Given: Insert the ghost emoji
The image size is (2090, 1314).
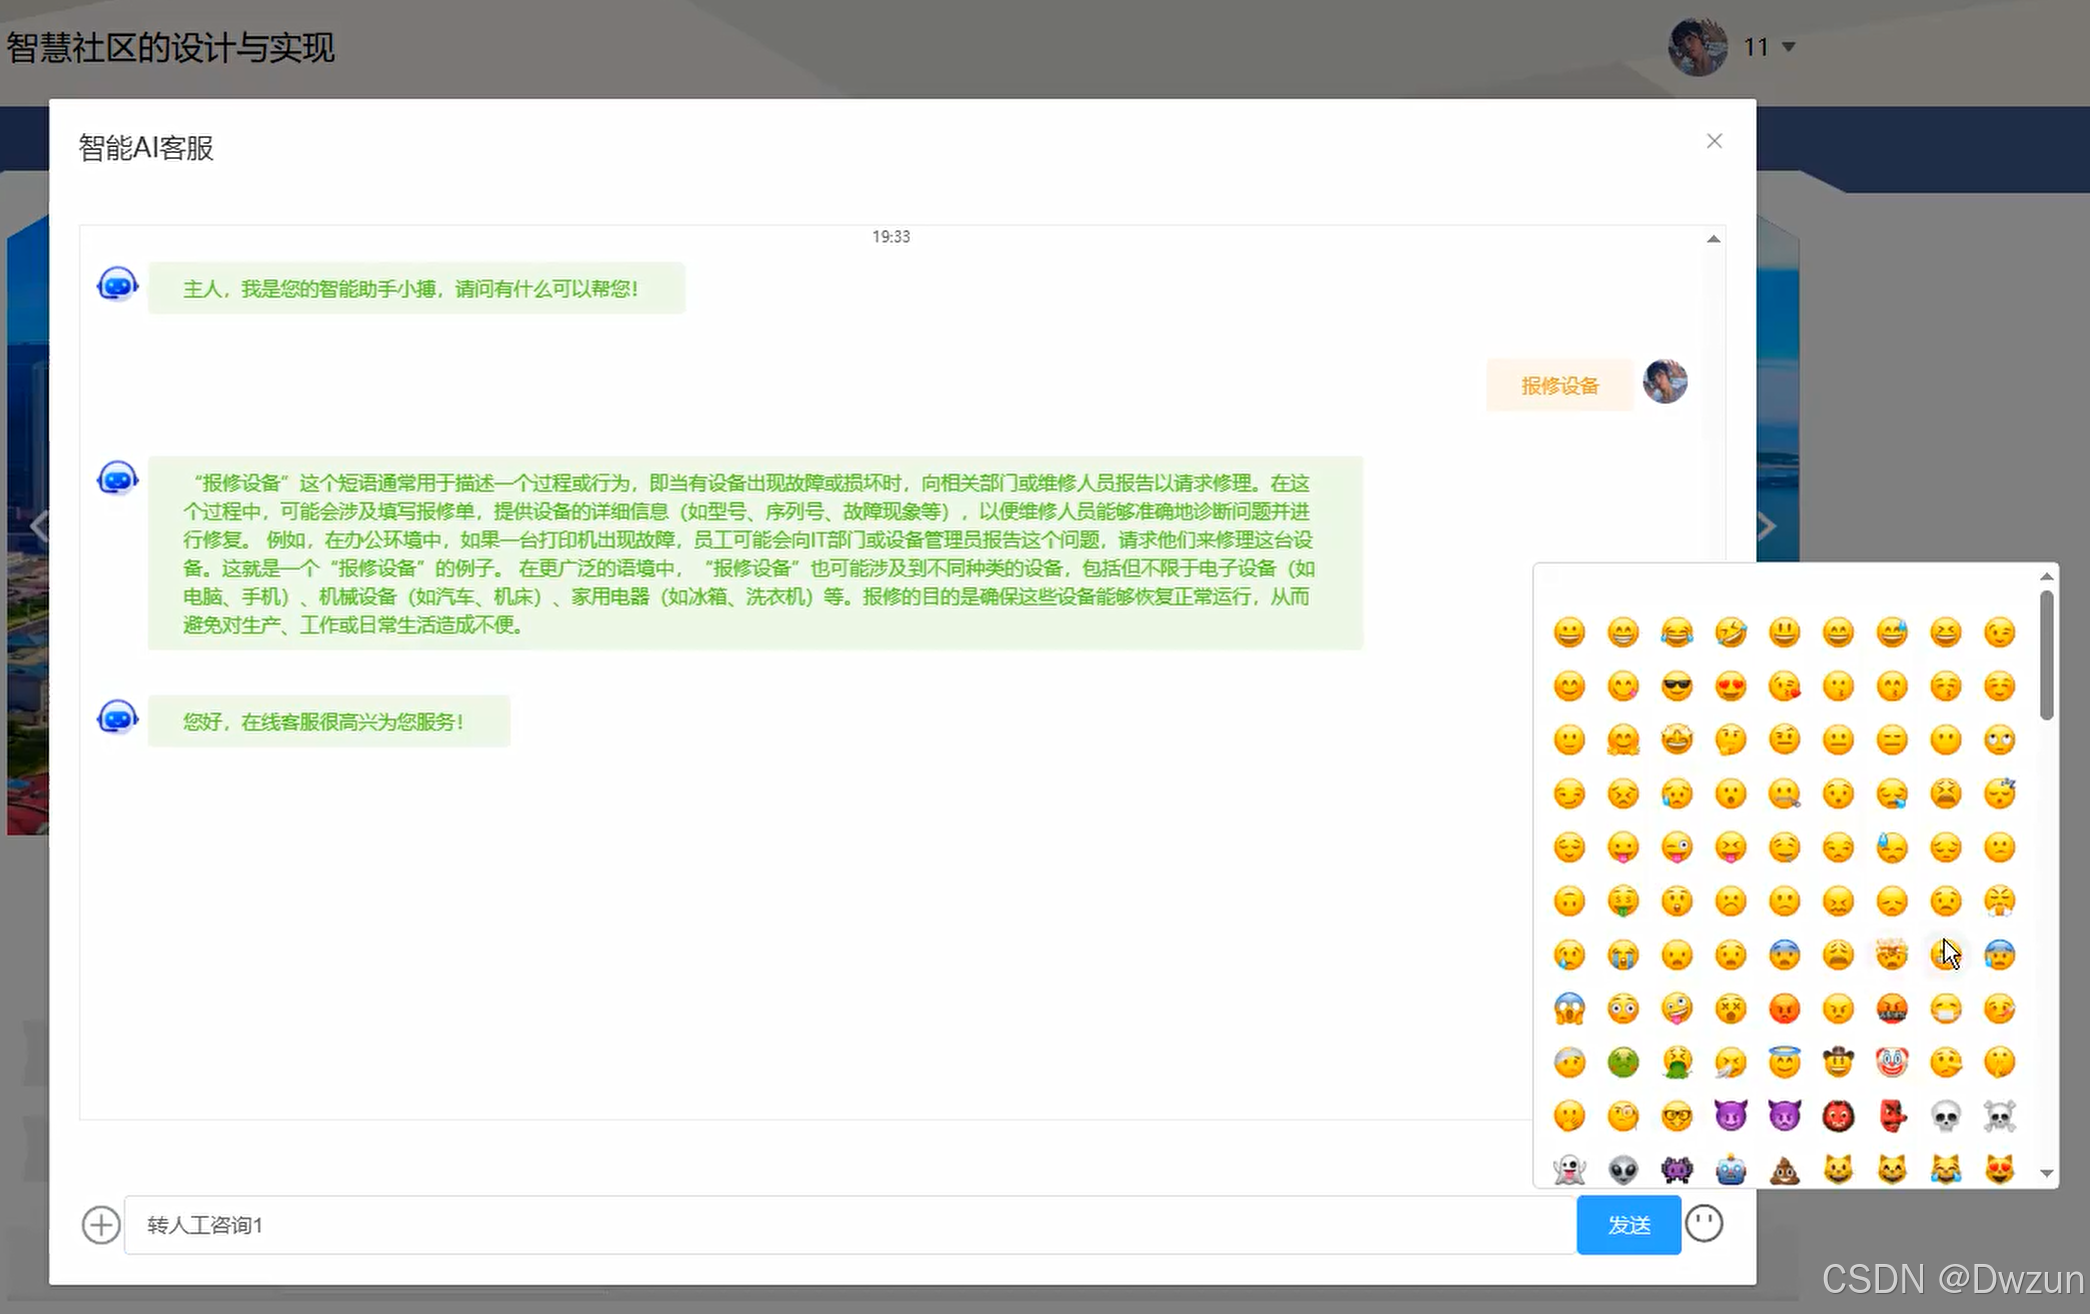Looking at the screenshot, I should coord(1570,1169).
